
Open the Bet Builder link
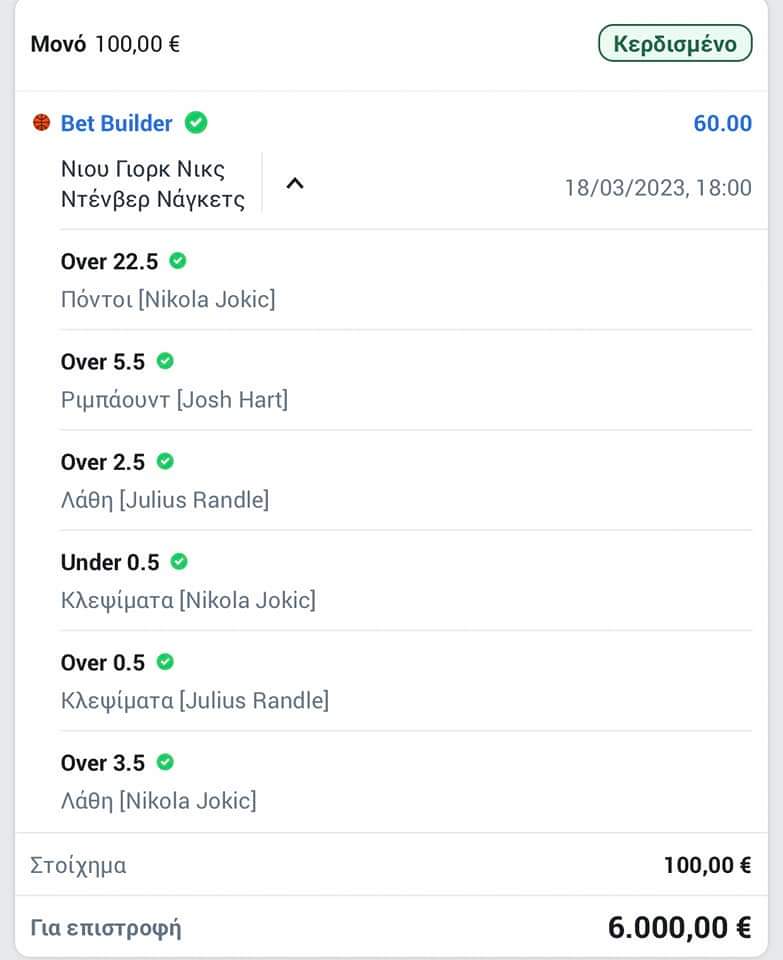coord(116,123)
